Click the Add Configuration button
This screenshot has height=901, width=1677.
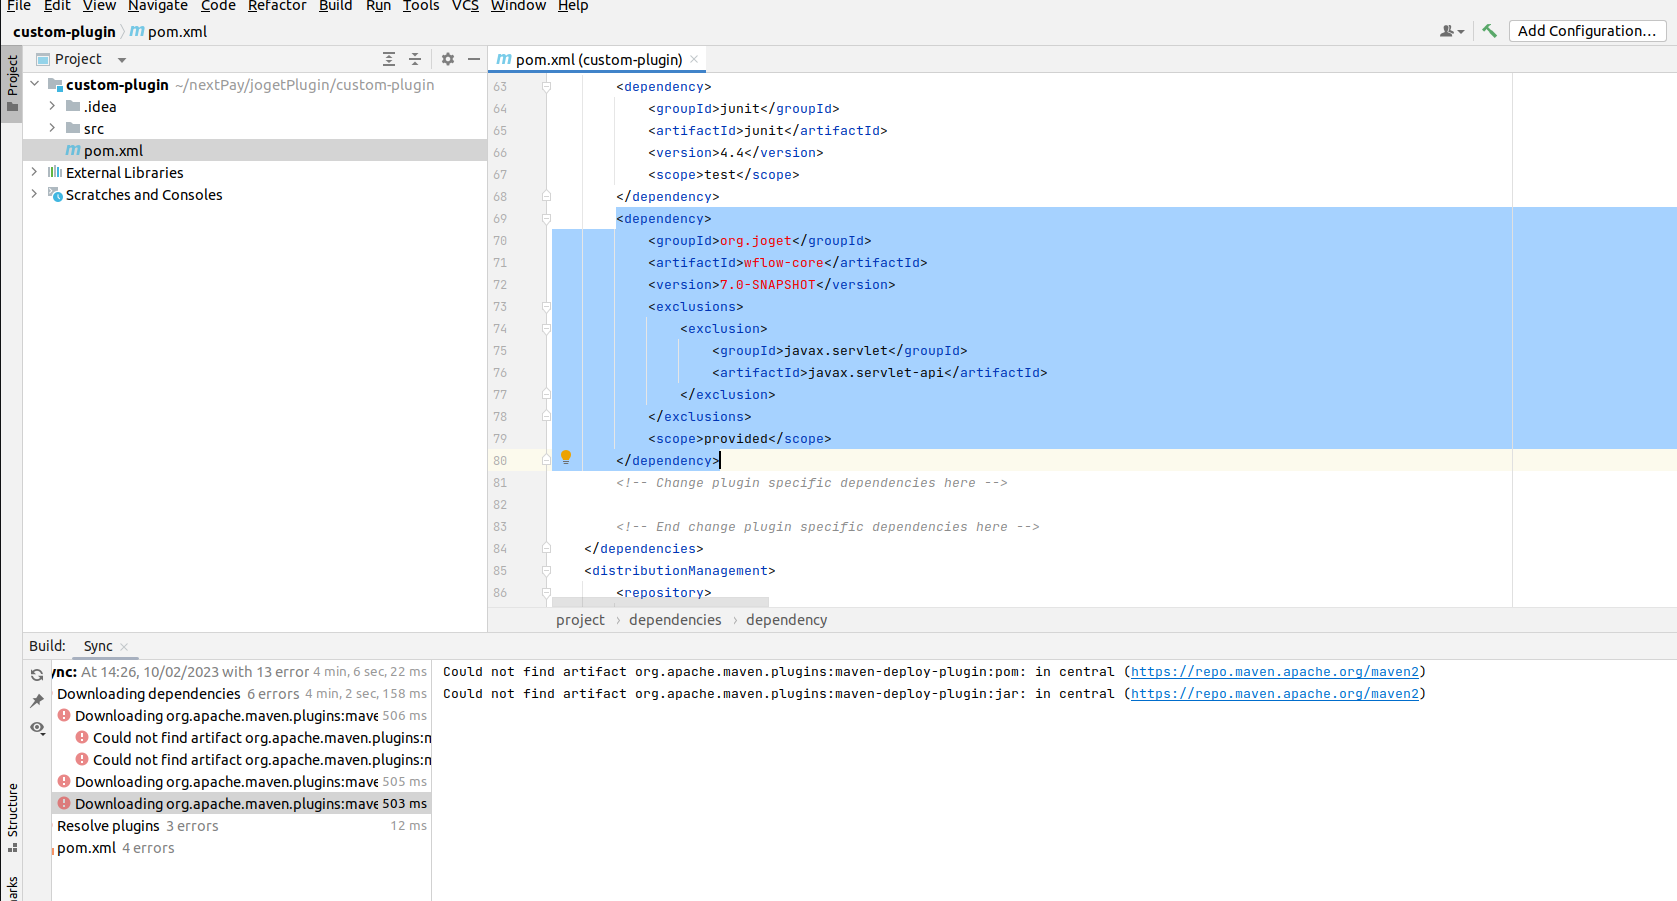(x=1587, y=31)
